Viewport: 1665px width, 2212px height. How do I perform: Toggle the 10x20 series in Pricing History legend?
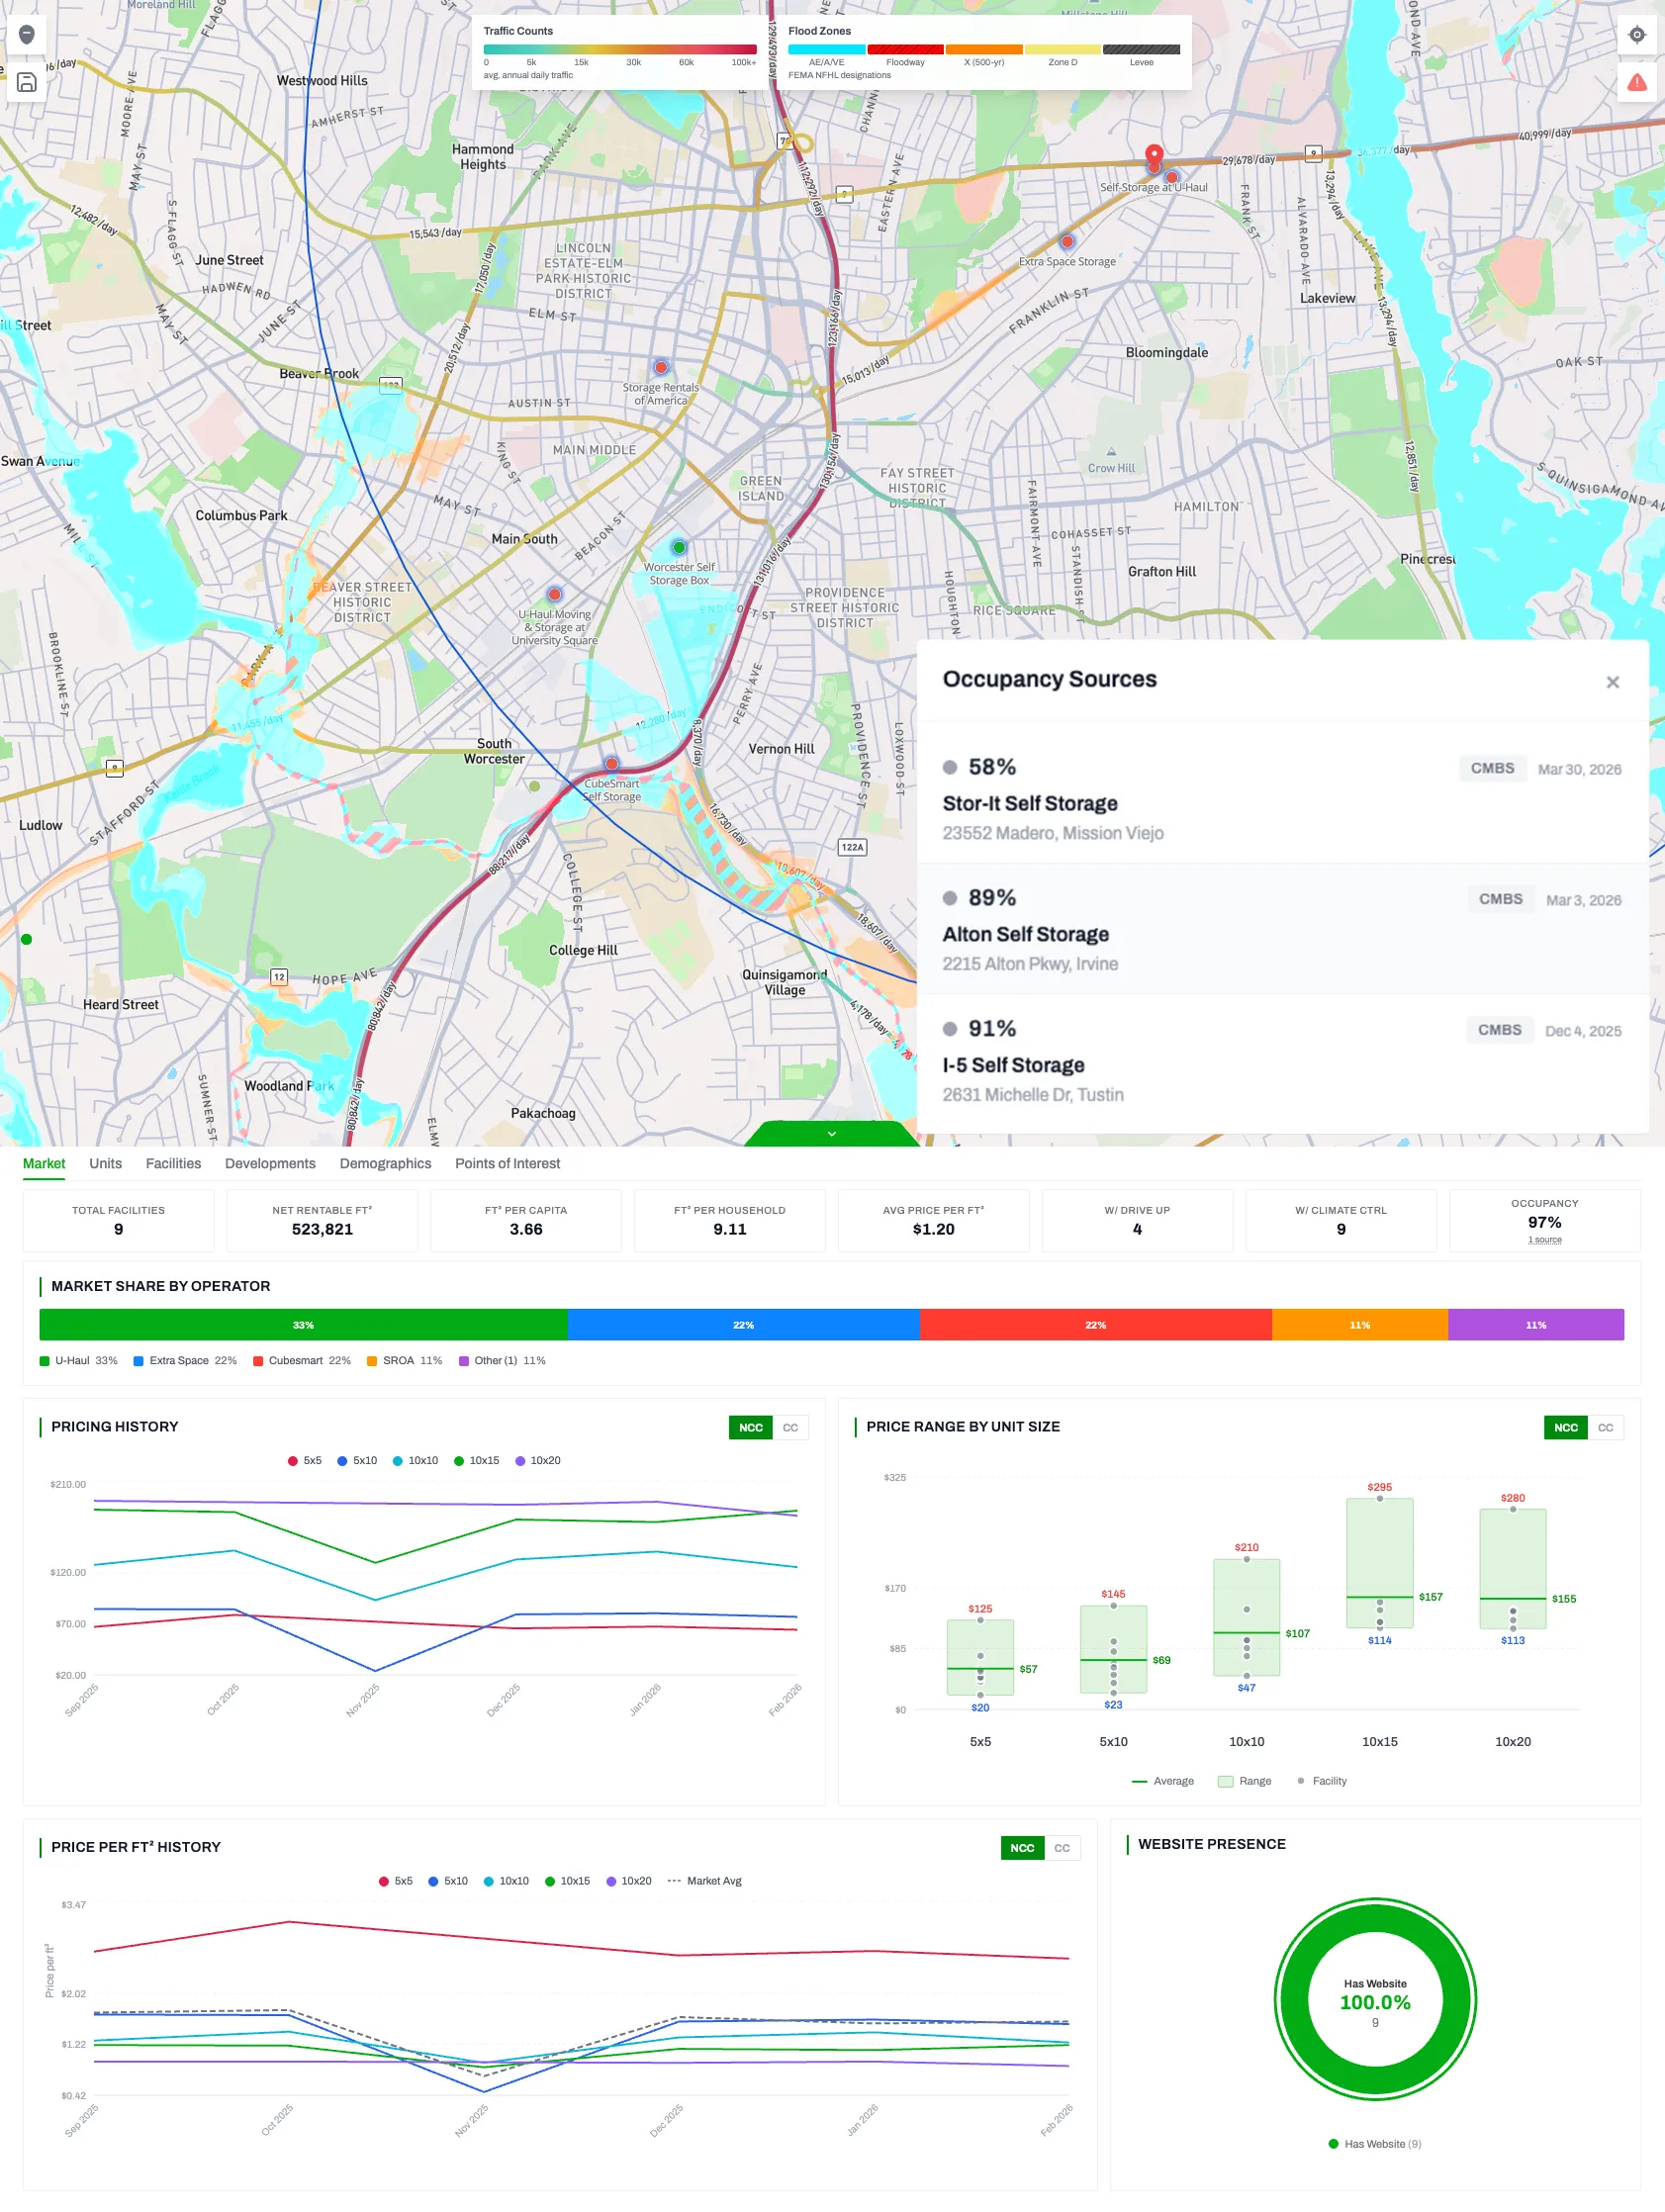pos(537,1460)
